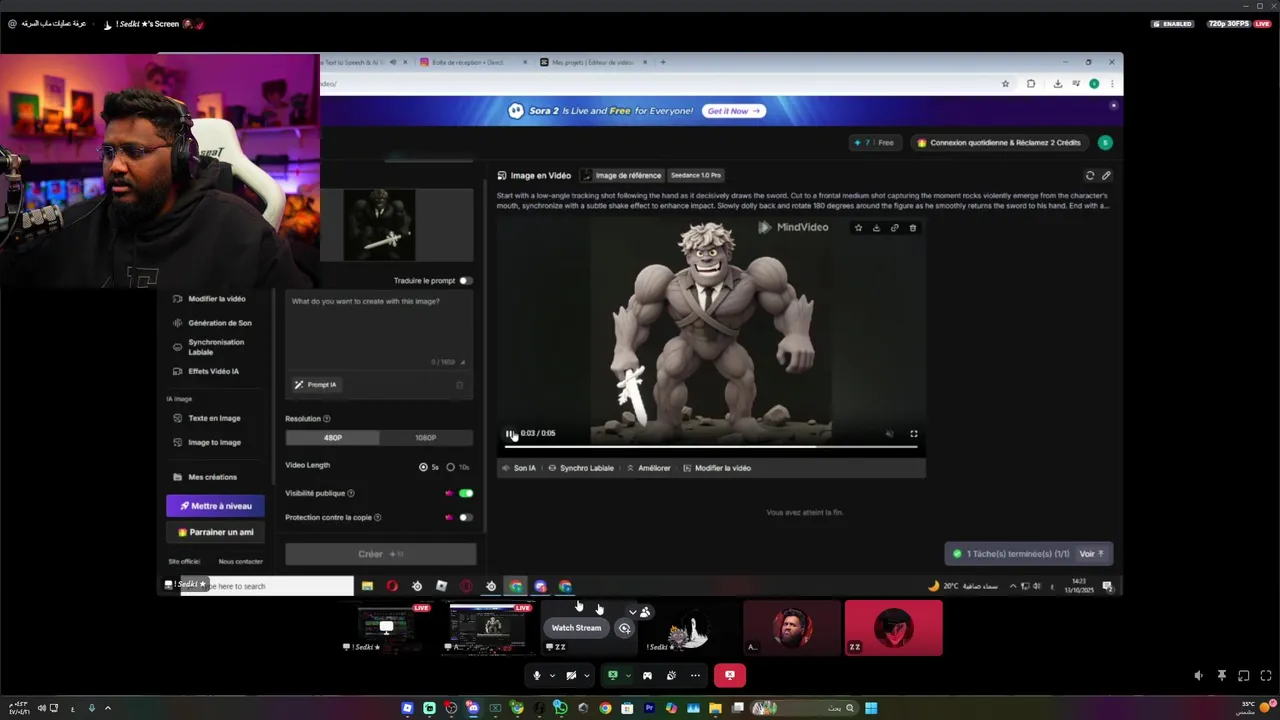Pause the generated video playback
1280x720 pixels.
[x=509, y=433]
